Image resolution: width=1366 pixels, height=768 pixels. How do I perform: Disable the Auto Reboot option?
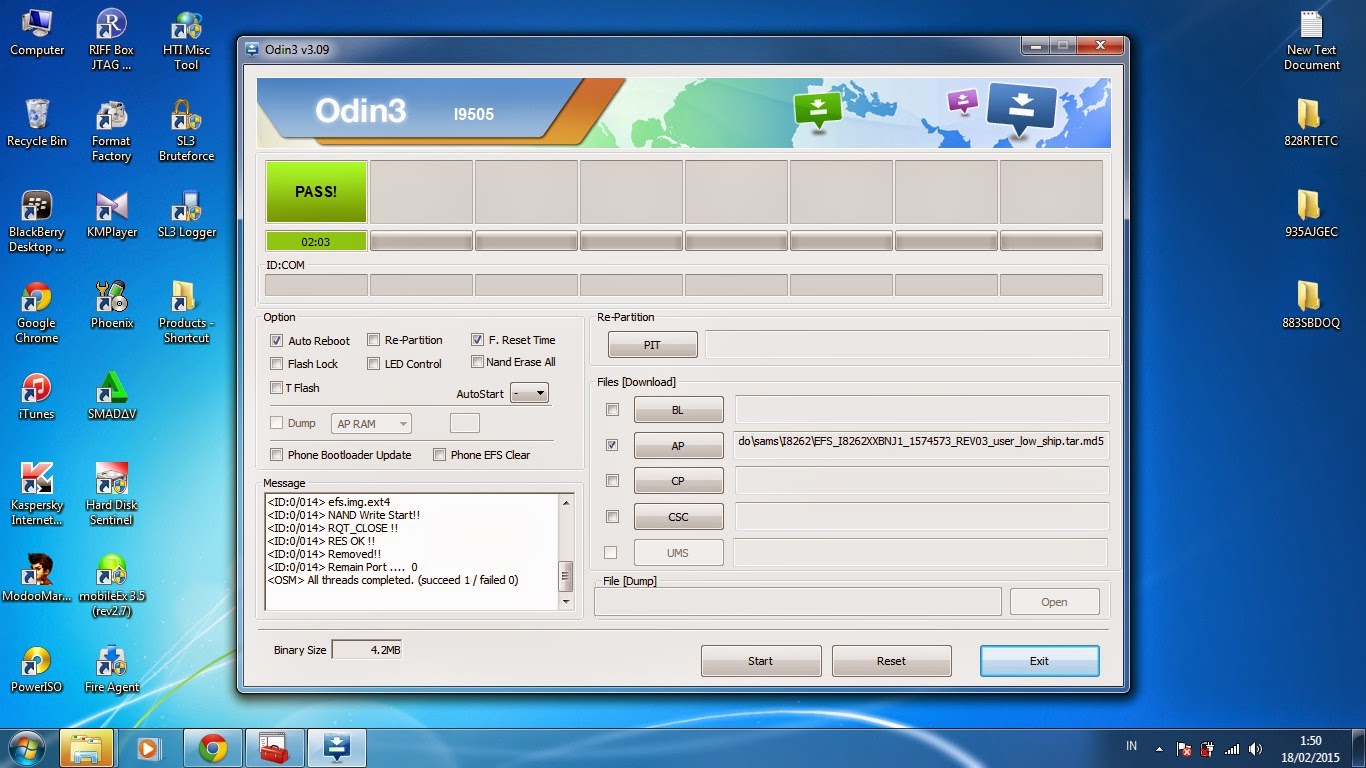(x=277, y=340)
